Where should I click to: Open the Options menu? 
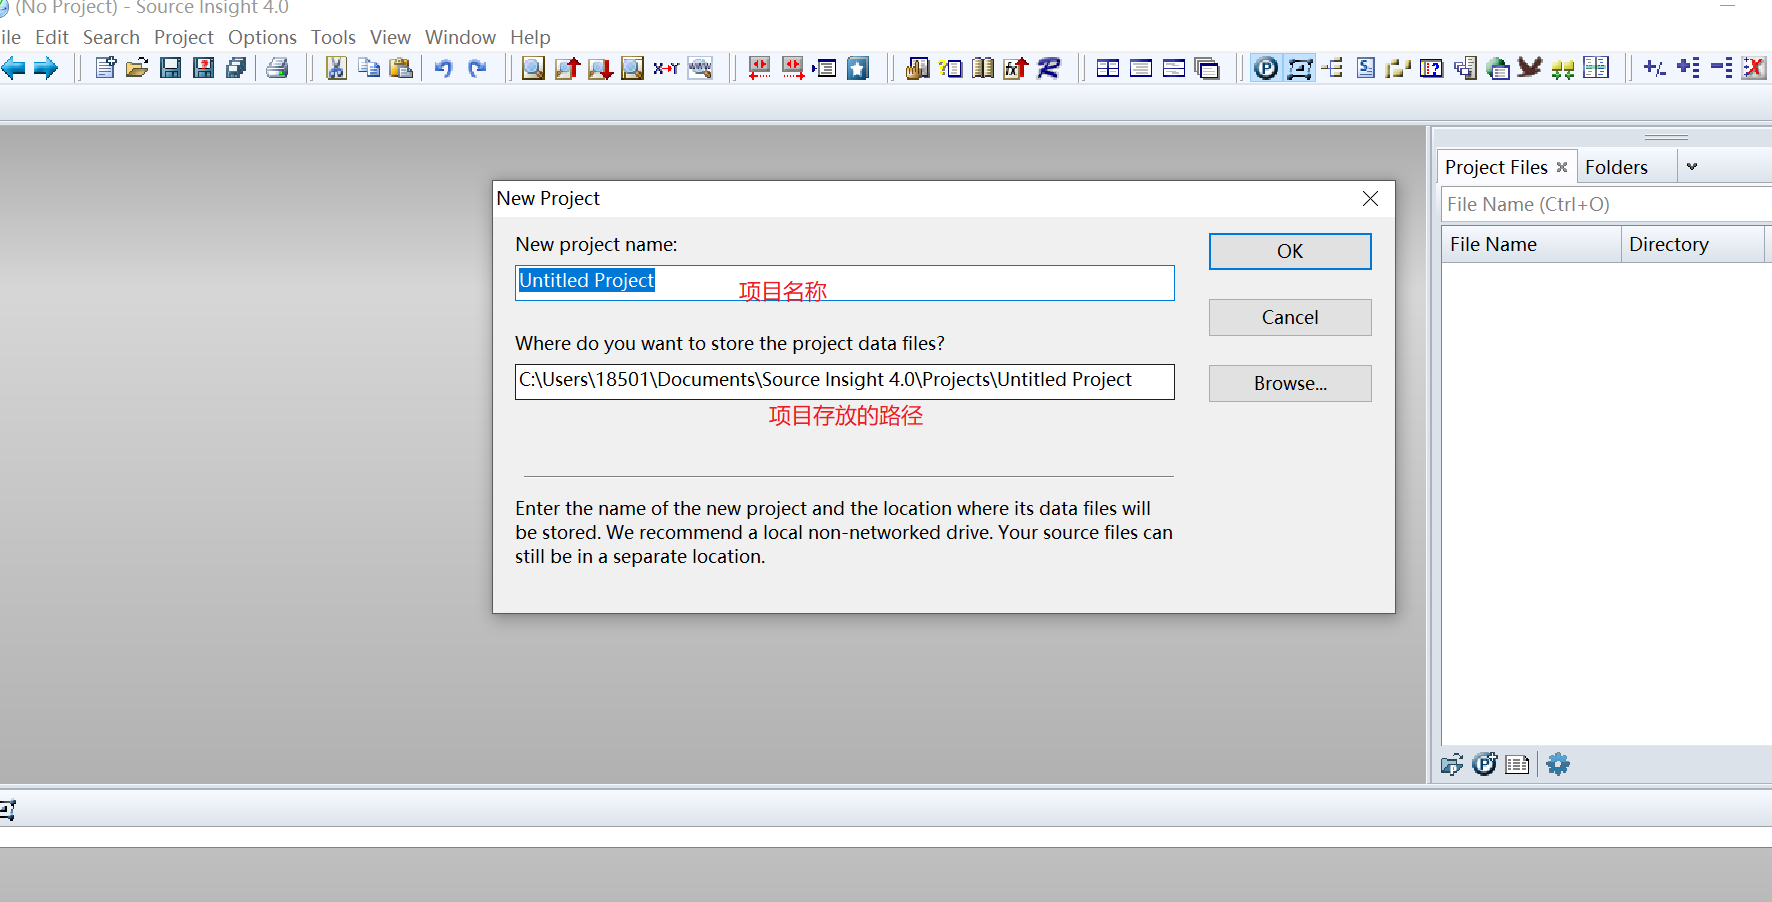coord(262,37)
